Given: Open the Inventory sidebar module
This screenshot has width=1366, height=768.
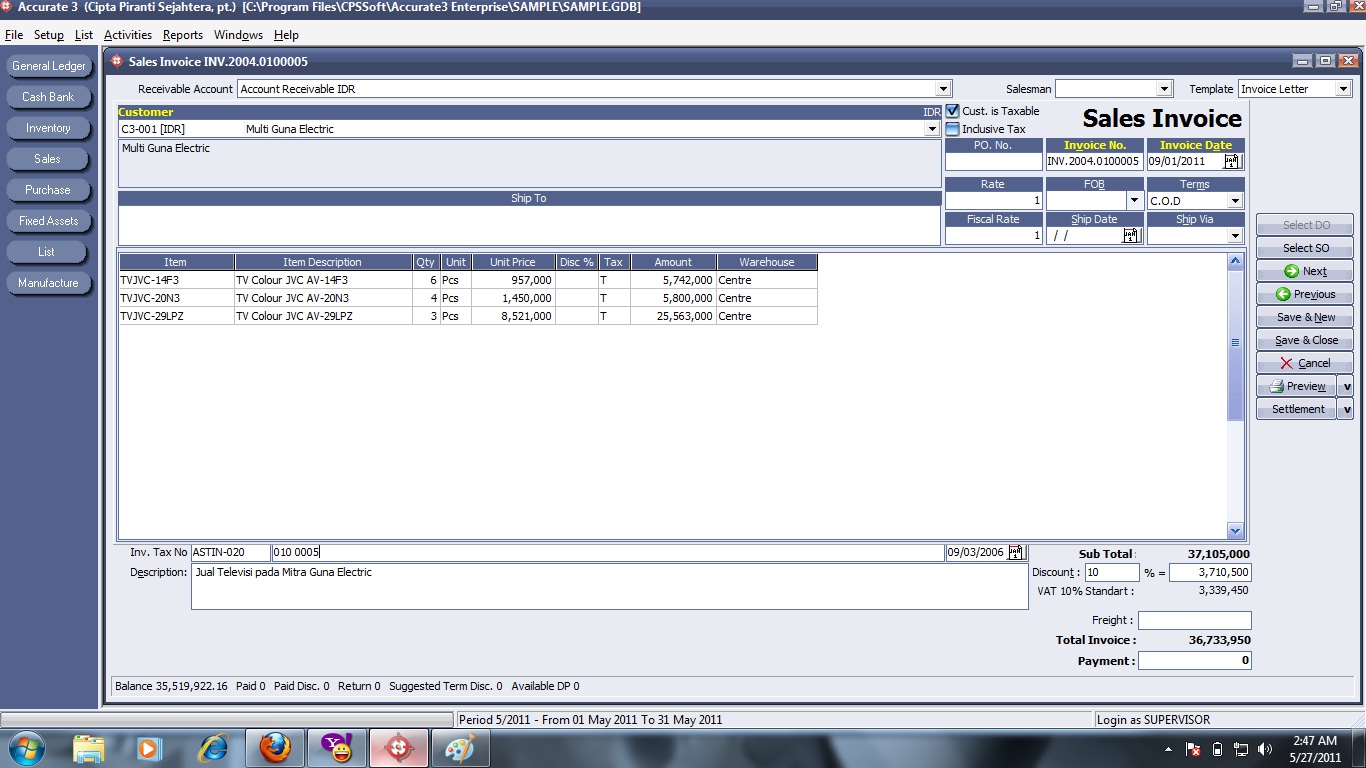Looking at the screenshot, I should [48, 128].
